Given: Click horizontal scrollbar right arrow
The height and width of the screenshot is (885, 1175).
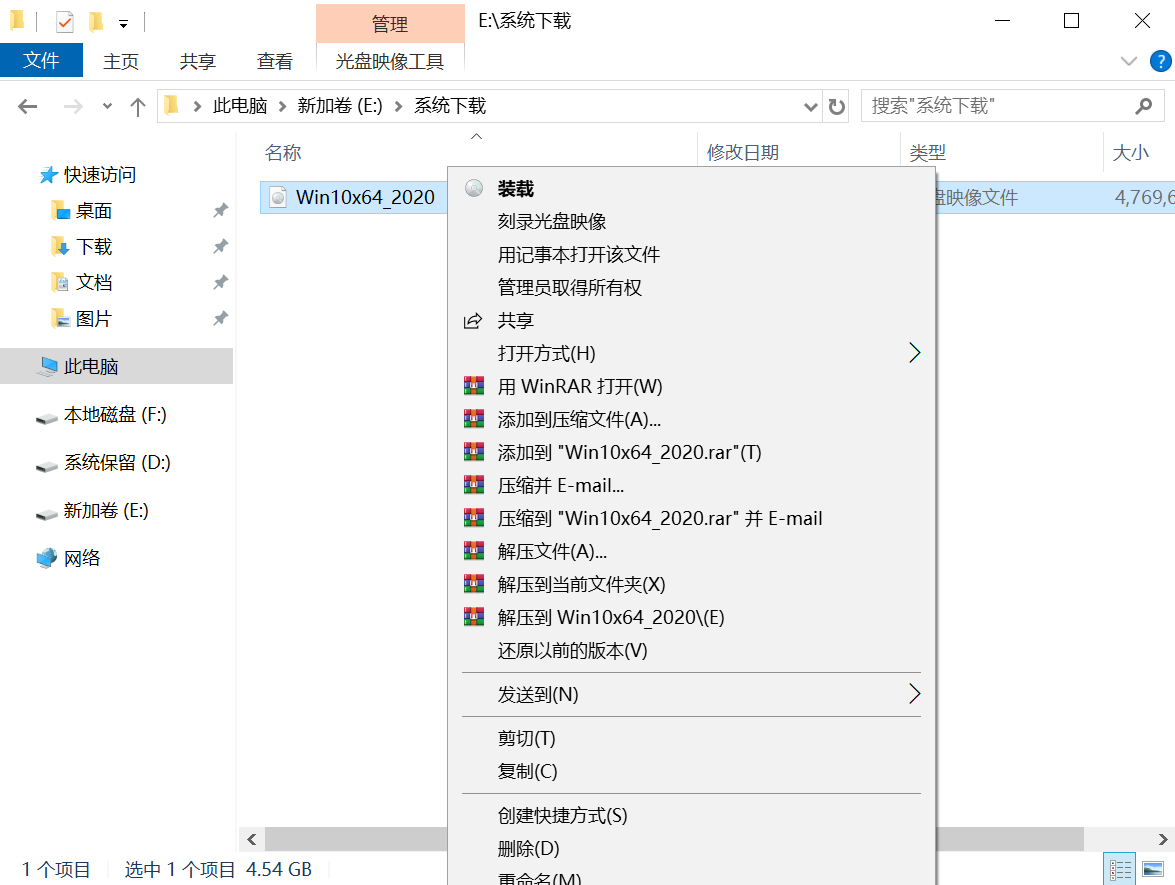Looking at the screenshot, I should click(1162, 839).
